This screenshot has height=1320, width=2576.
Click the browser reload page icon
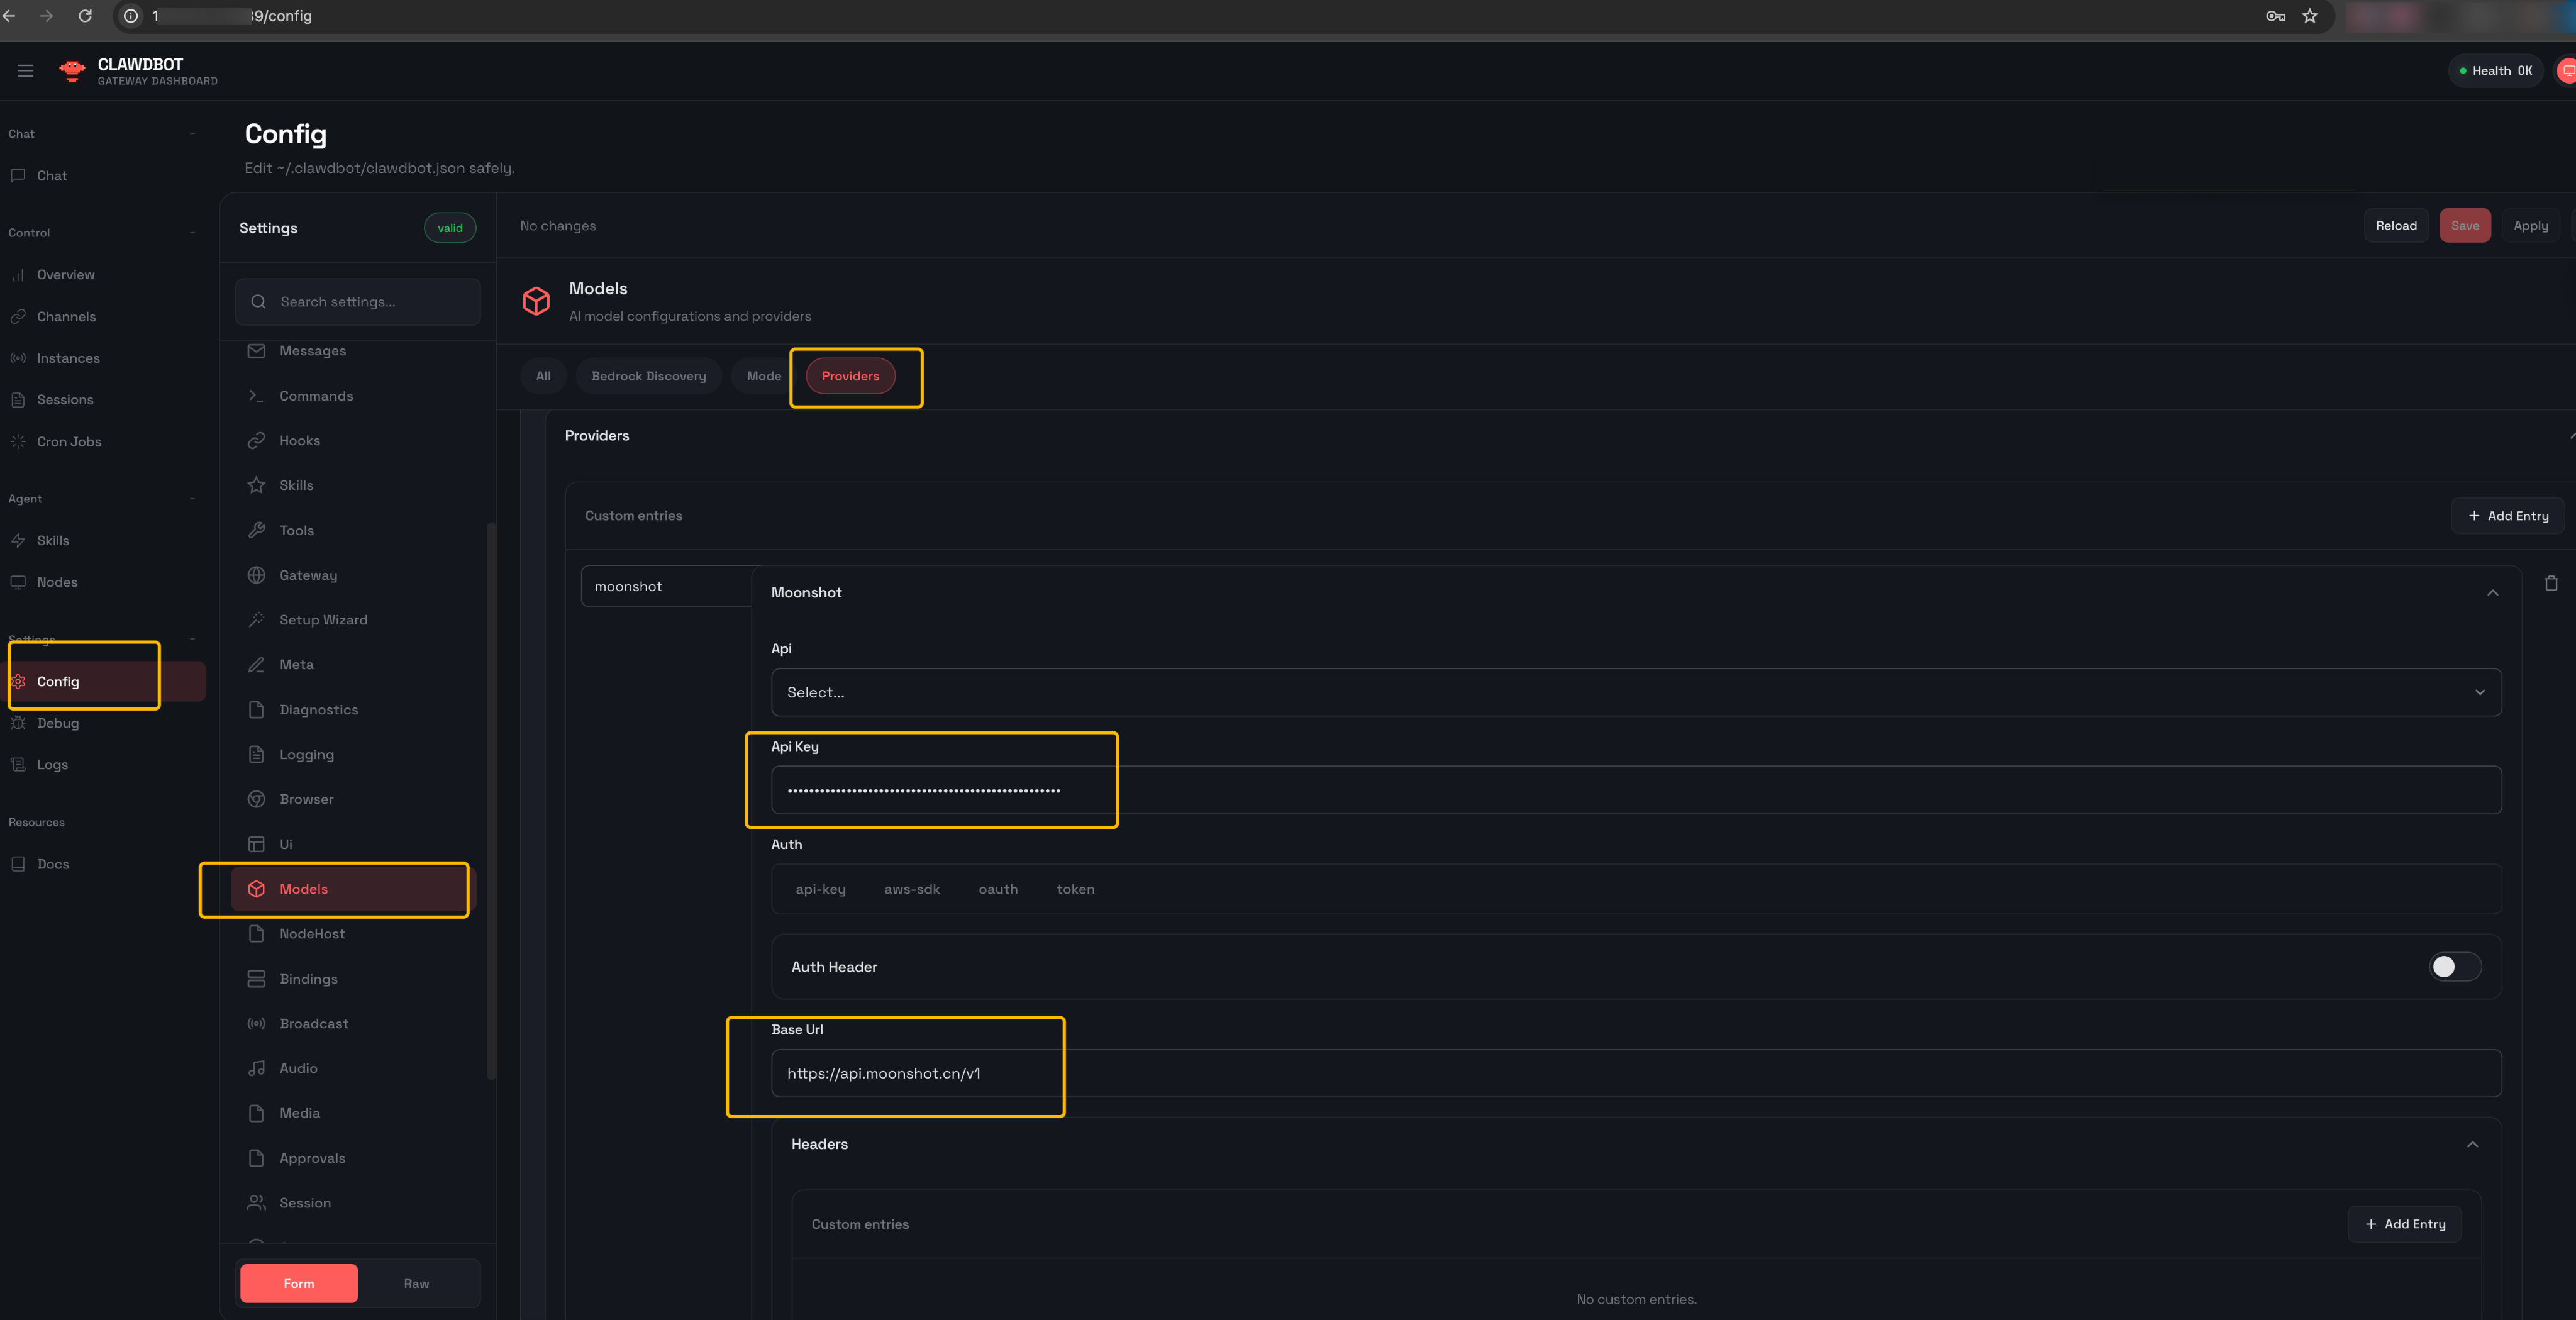pyautogui.click(x=85, y=16)
